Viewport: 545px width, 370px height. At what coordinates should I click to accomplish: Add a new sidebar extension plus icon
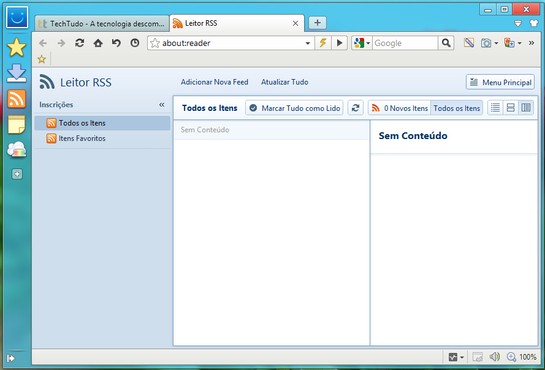(x=17, y=174)
